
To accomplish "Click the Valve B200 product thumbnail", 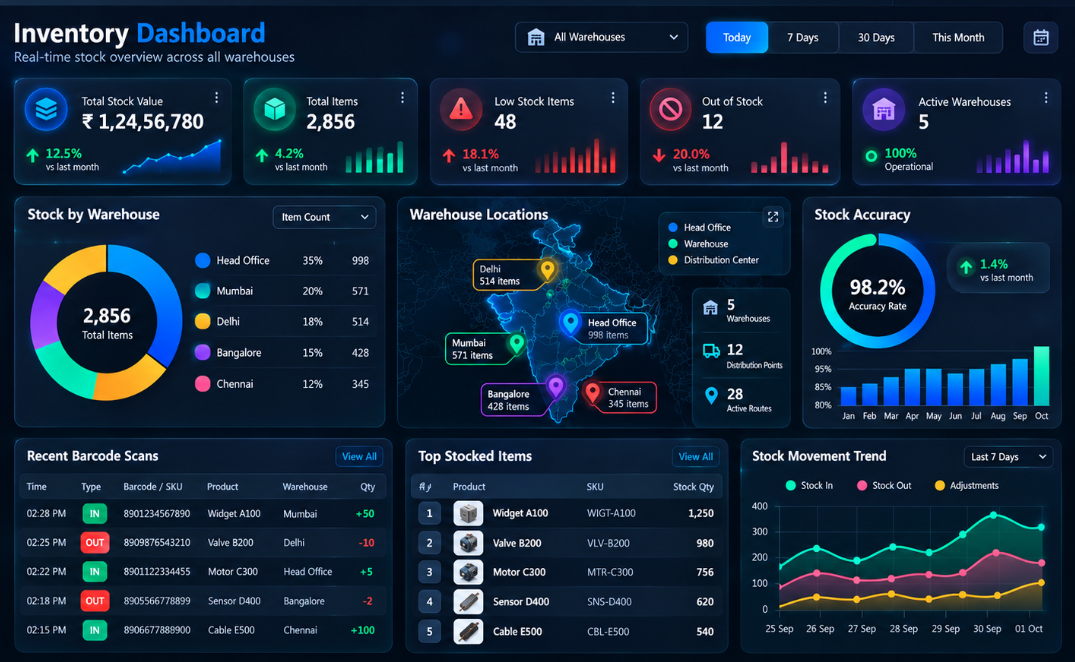I will (468, 543).
